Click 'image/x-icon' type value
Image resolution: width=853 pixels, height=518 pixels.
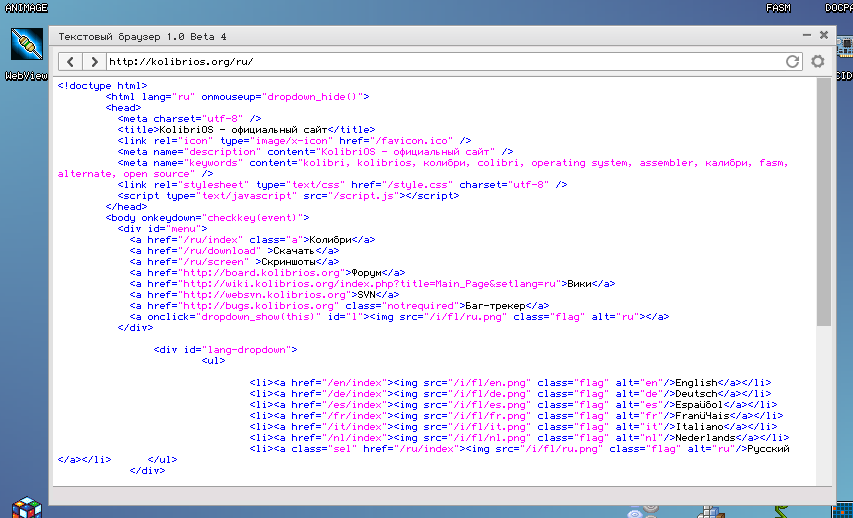click(292, 141)
